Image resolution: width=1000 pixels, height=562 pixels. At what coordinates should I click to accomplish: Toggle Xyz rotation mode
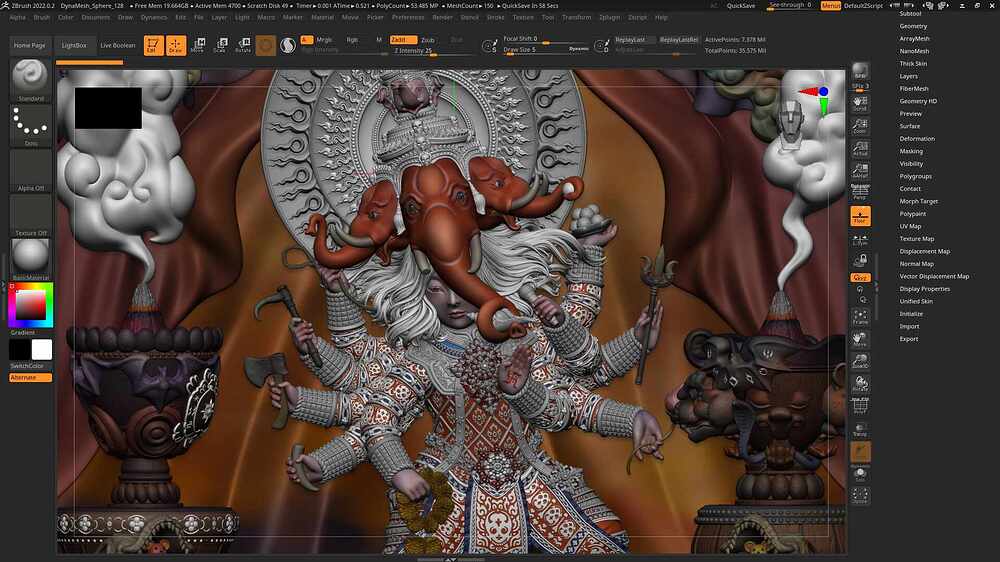[860, 277]
